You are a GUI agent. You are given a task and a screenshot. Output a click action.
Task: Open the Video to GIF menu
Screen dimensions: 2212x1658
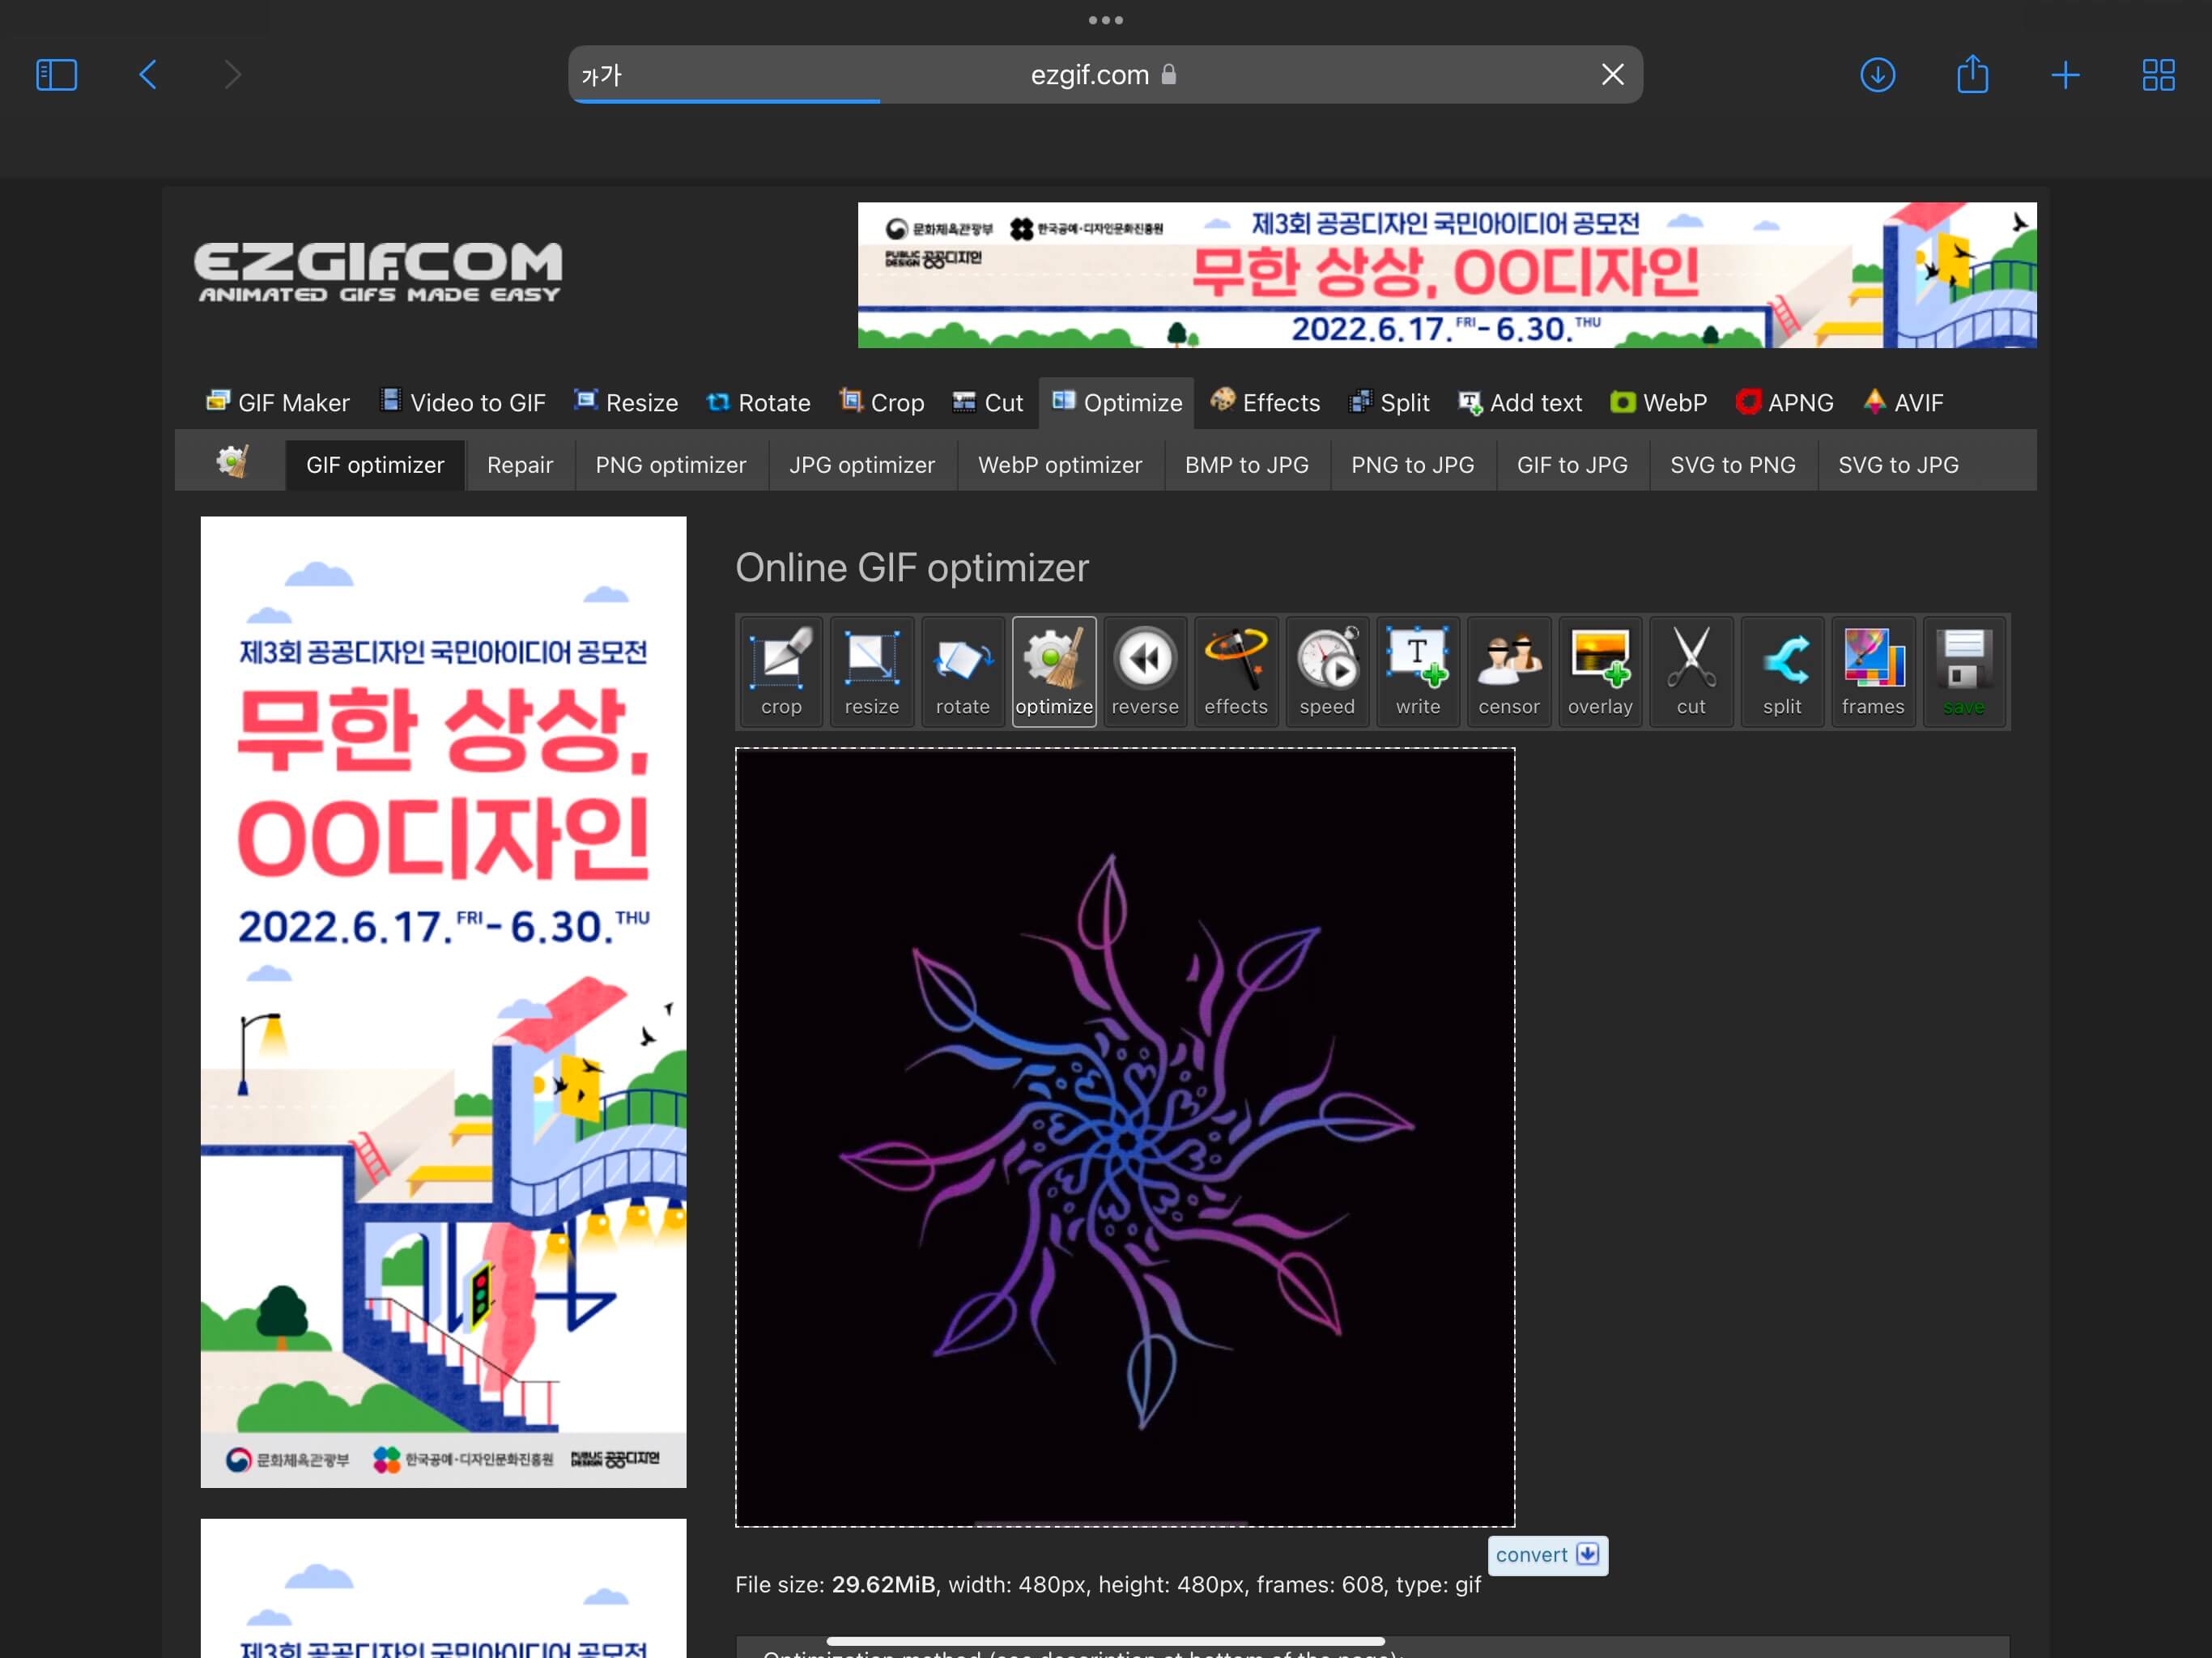pyautogui.click(x=463, y=403)
